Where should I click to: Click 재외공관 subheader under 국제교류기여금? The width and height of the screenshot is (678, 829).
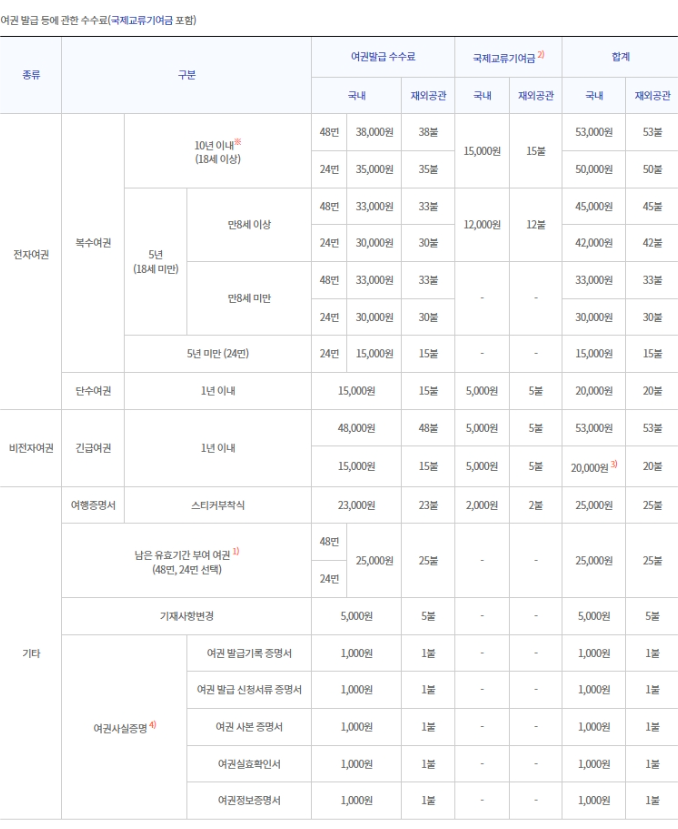click(x=536, y=96)
